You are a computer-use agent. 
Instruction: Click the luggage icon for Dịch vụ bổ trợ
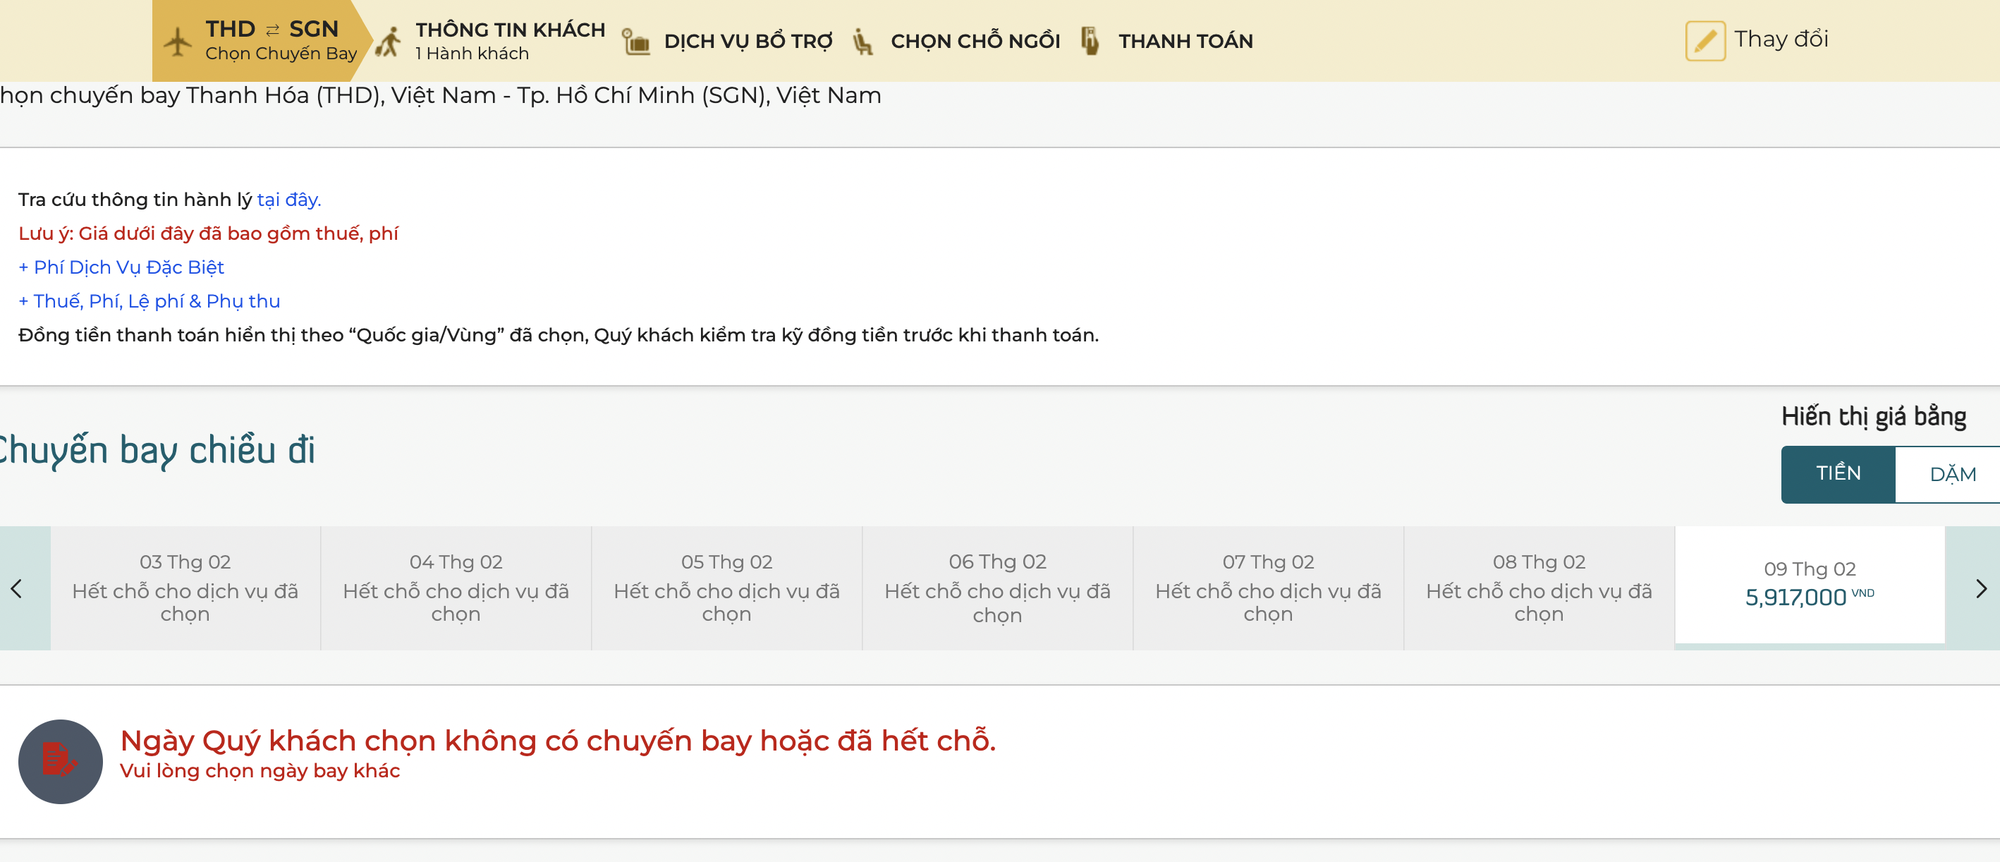[x=636, y=42]
